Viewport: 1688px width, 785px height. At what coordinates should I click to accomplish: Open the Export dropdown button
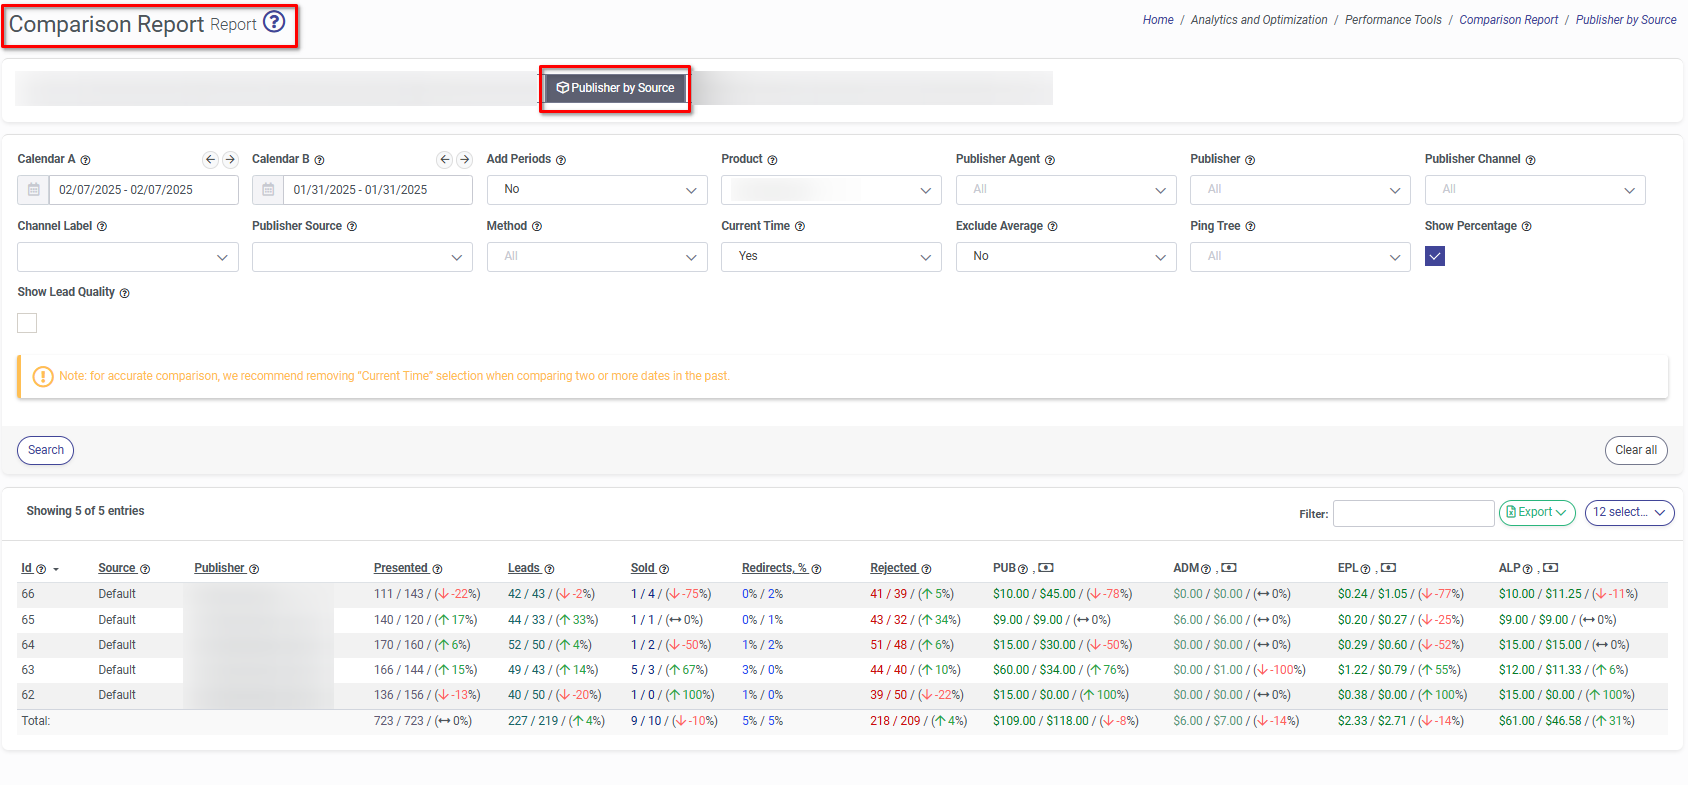[1536, 512]
